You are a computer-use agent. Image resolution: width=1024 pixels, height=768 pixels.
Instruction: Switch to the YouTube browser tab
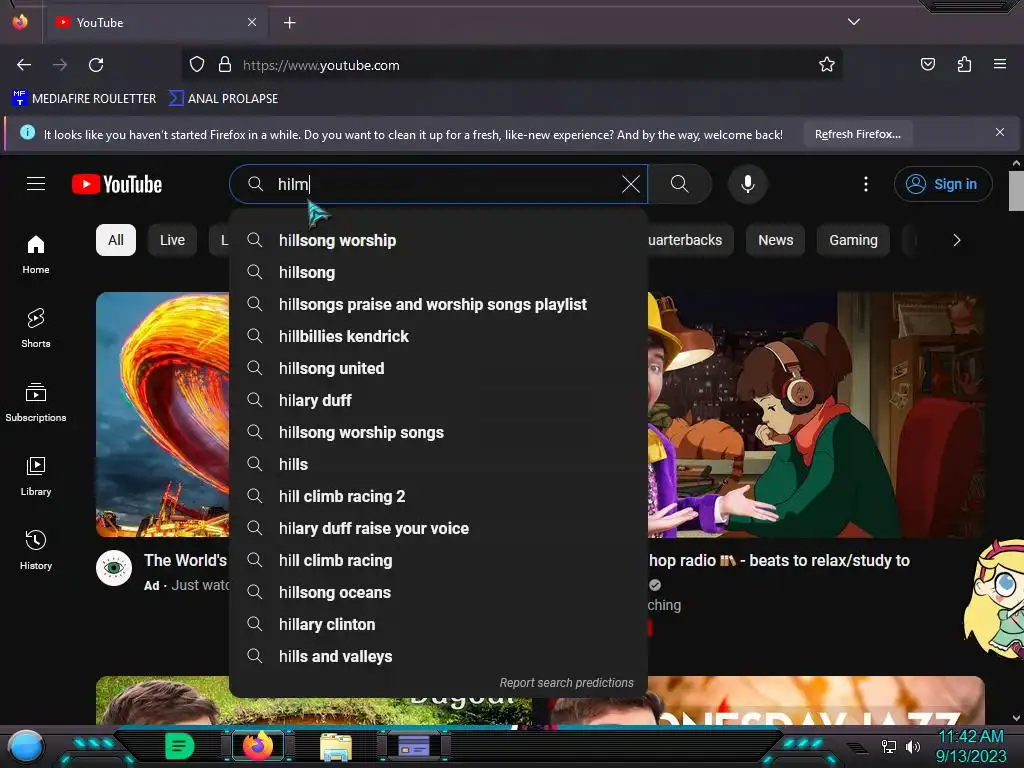click(155, 22)
